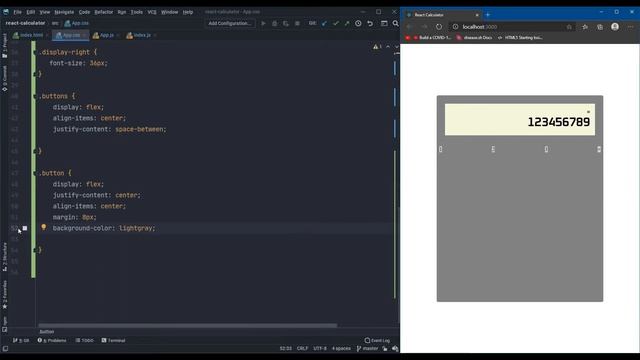
Task: Click CRLF line separator in status bar
Action: (x=302, y=349)
